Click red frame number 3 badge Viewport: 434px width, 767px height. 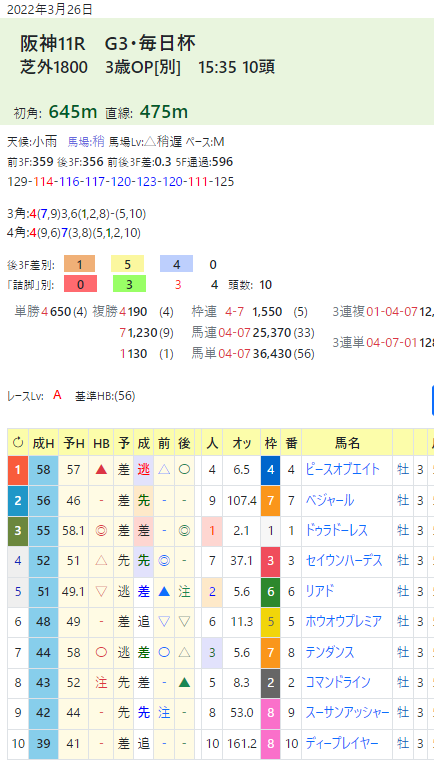(270, 561)
